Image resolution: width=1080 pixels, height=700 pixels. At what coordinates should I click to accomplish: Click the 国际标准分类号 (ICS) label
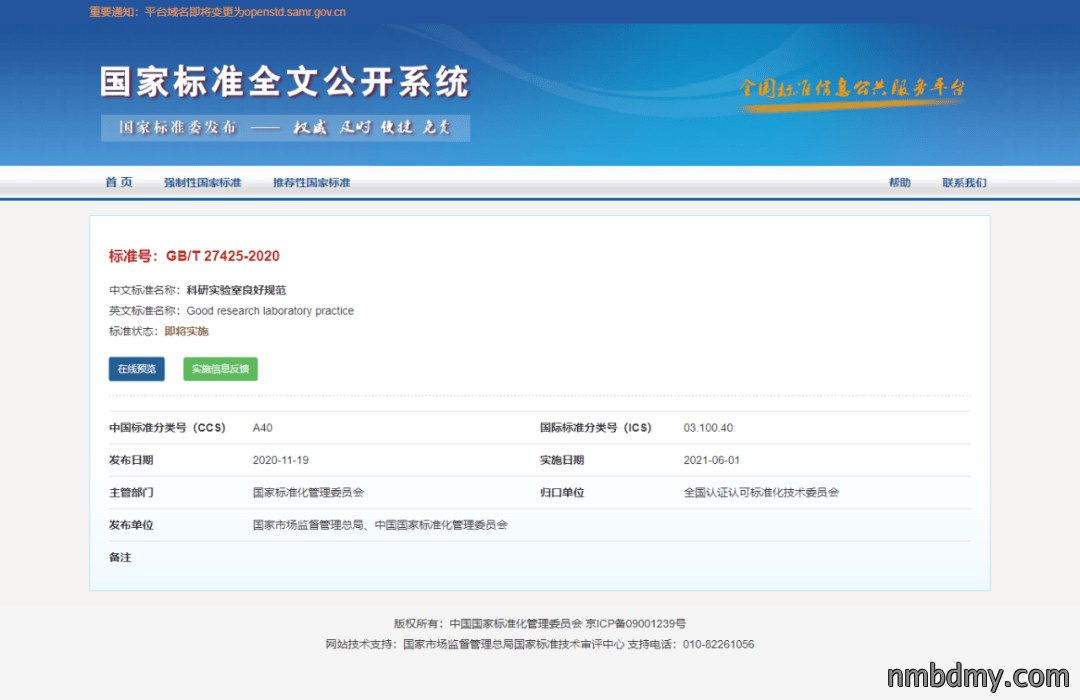(x=596, y=428)
